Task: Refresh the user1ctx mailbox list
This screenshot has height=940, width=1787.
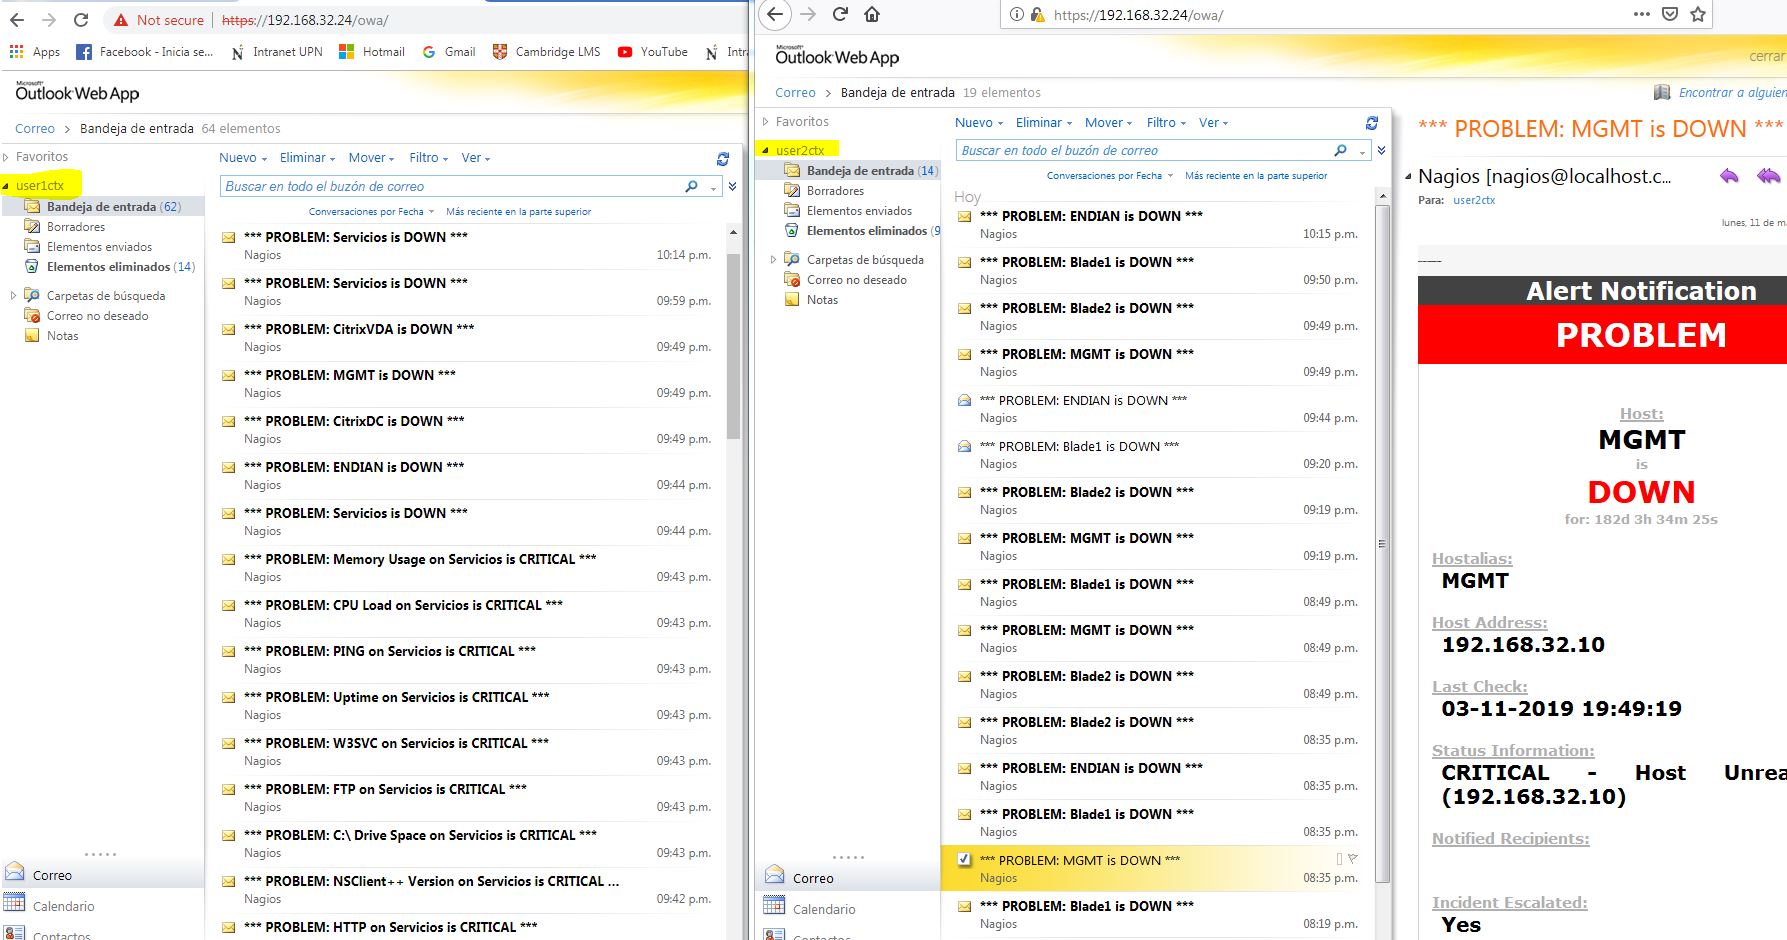Action: pyautogui.click(x=722, y=158)
